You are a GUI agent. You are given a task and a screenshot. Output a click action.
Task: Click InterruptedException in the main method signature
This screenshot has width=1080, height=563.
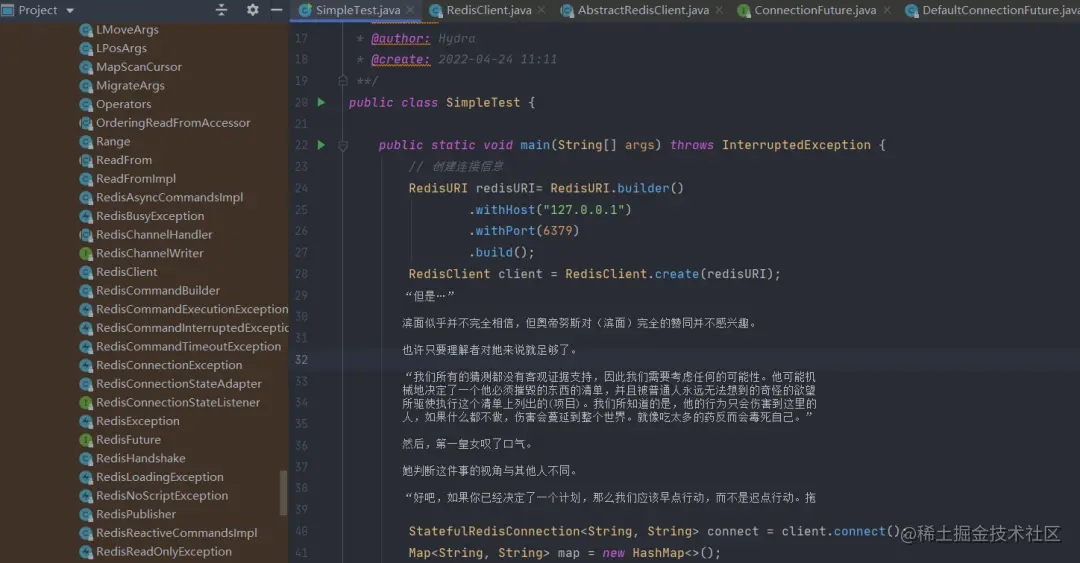pyautogui.click(x=796, y=145)
